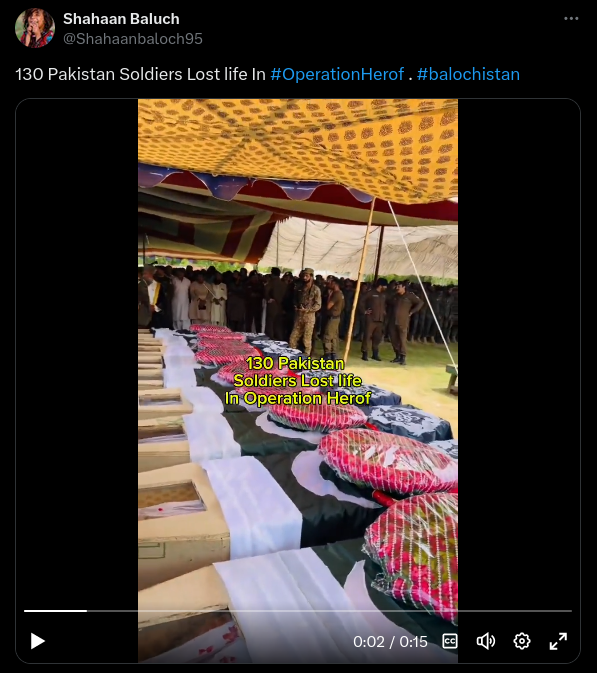This screenshot has height=673, width=597.
Task: Mute the video volume
Action: [x=485, y=641]
